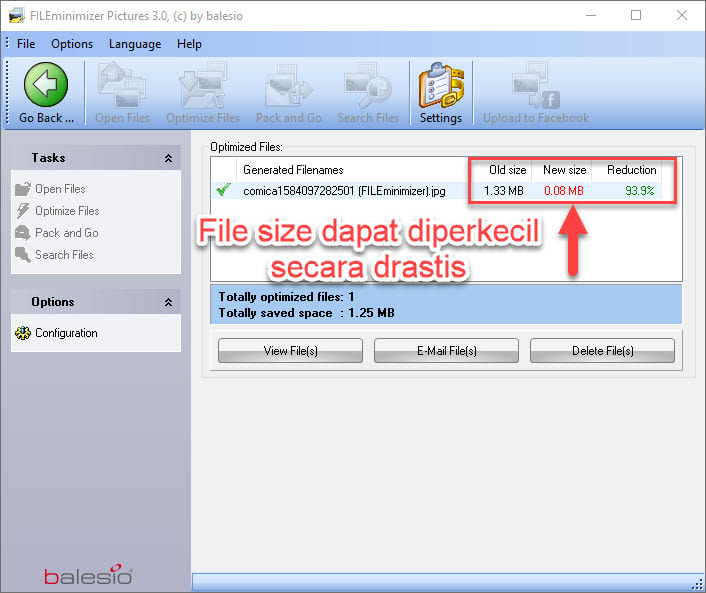Click the Pack and Go link in Tasks
This screenshot has width=706, height=593.
[67, 233]
